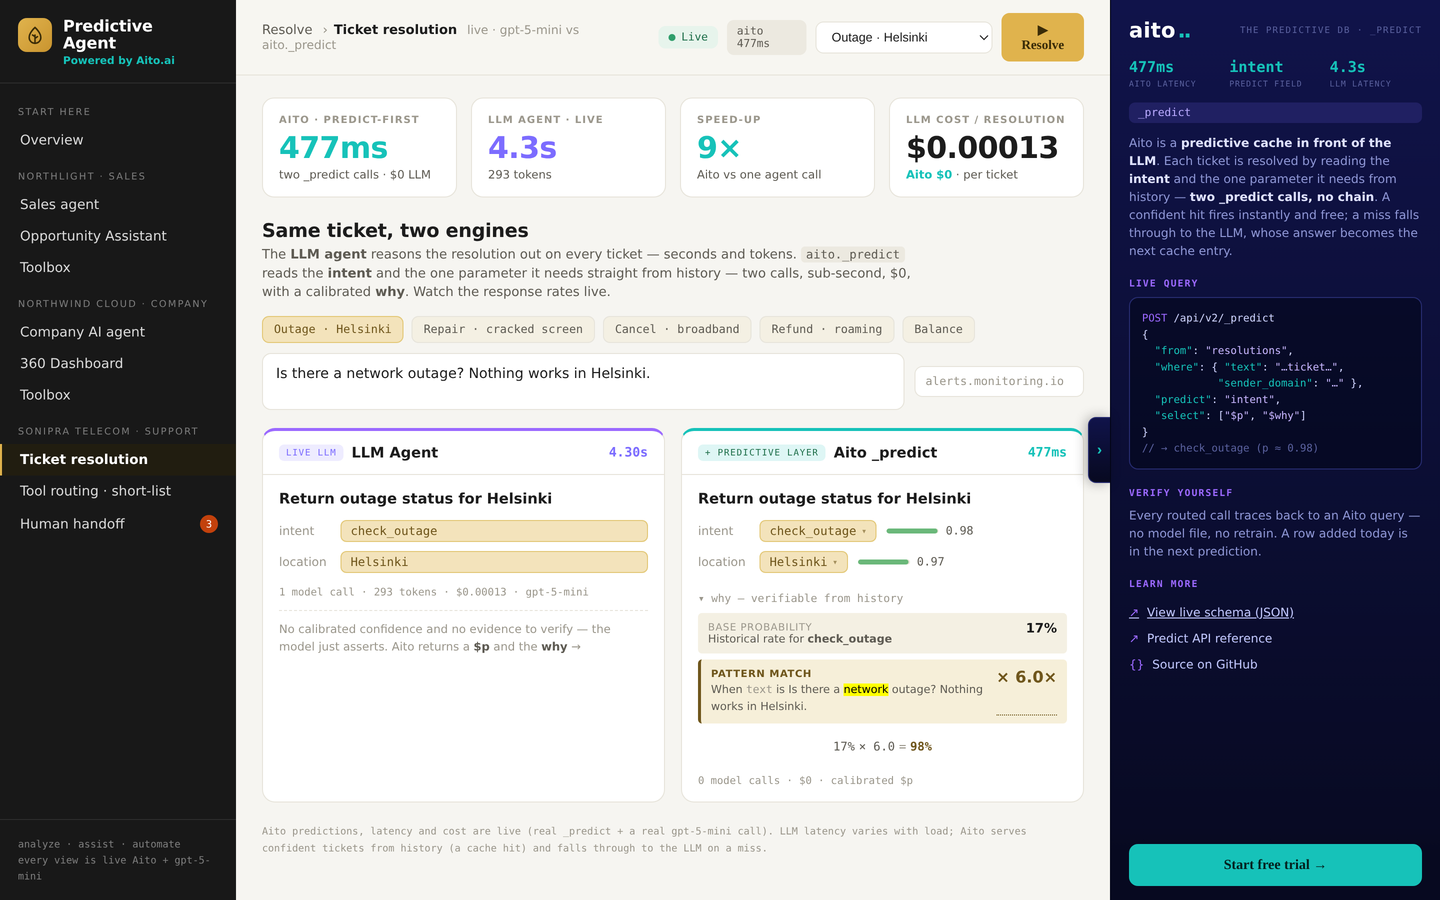Collapse the side panel with the chevron handle
This screenshot has width=1440, height=900.
1099,450
